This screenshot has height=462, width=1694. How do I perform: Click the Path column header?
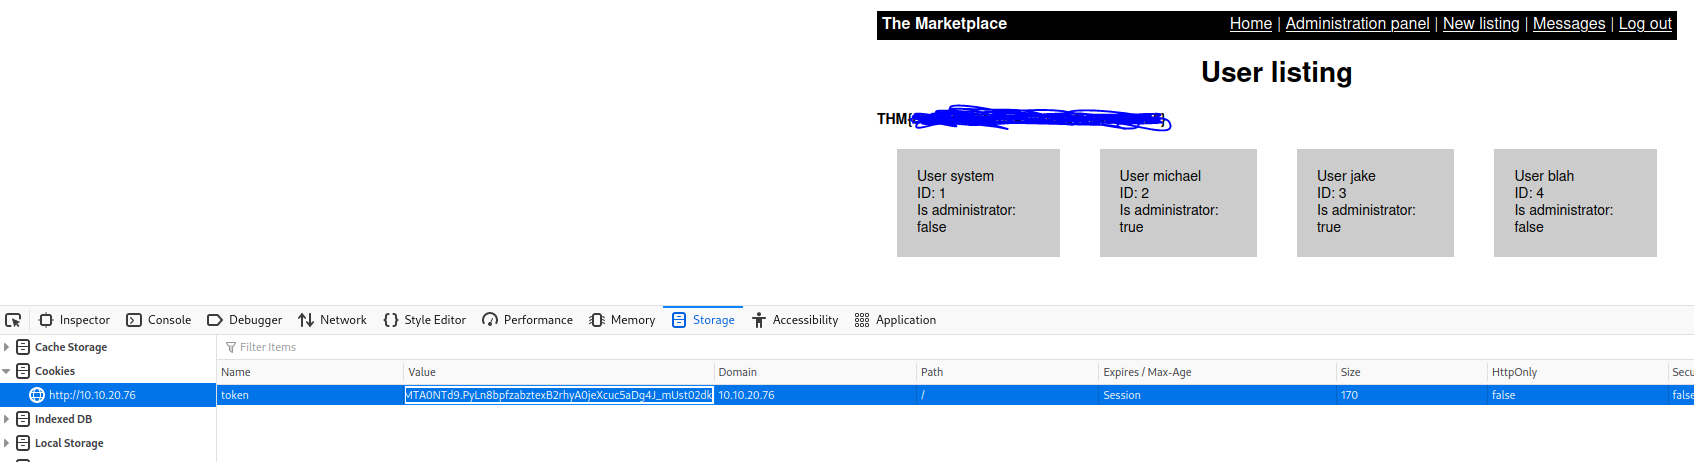coord(1007,372)
